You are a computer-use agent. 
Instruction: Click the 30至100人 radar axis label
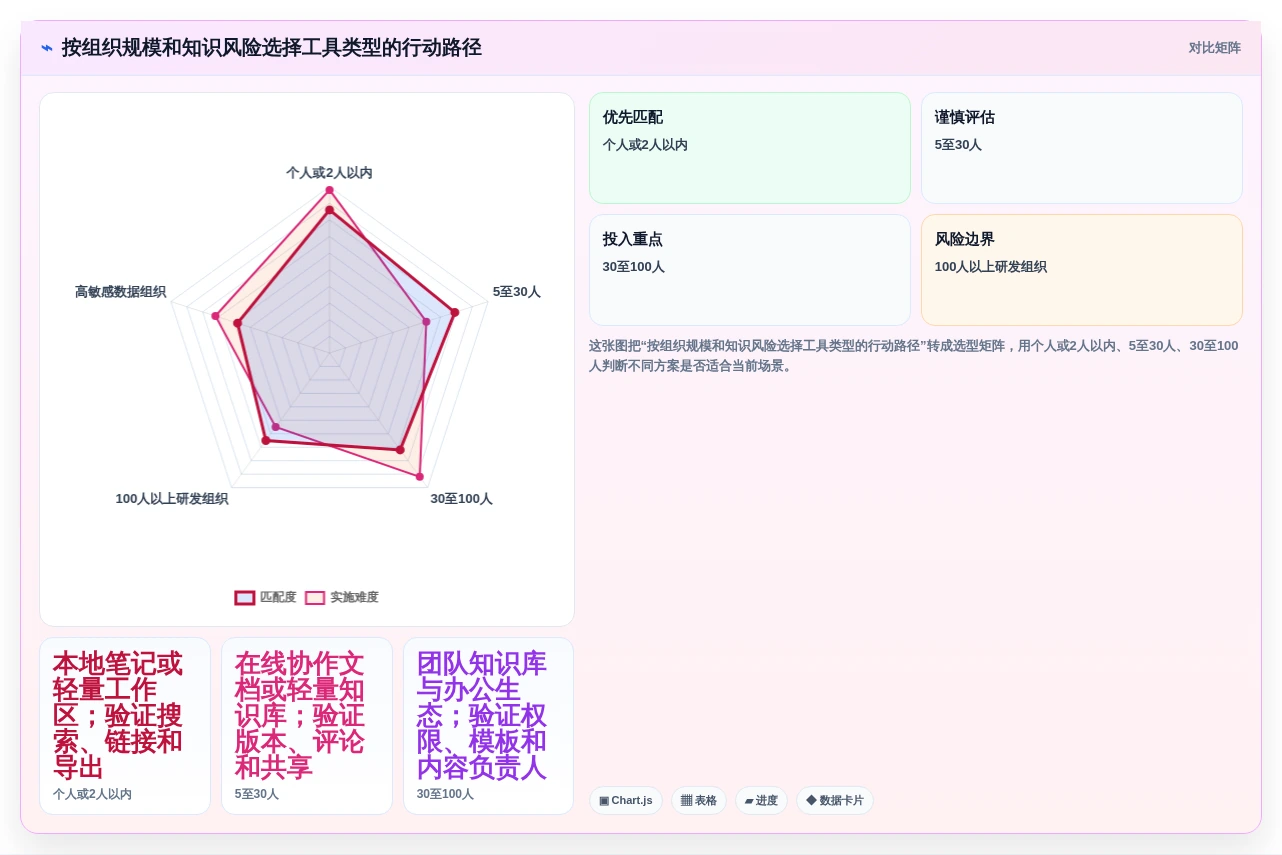(461, 499)
